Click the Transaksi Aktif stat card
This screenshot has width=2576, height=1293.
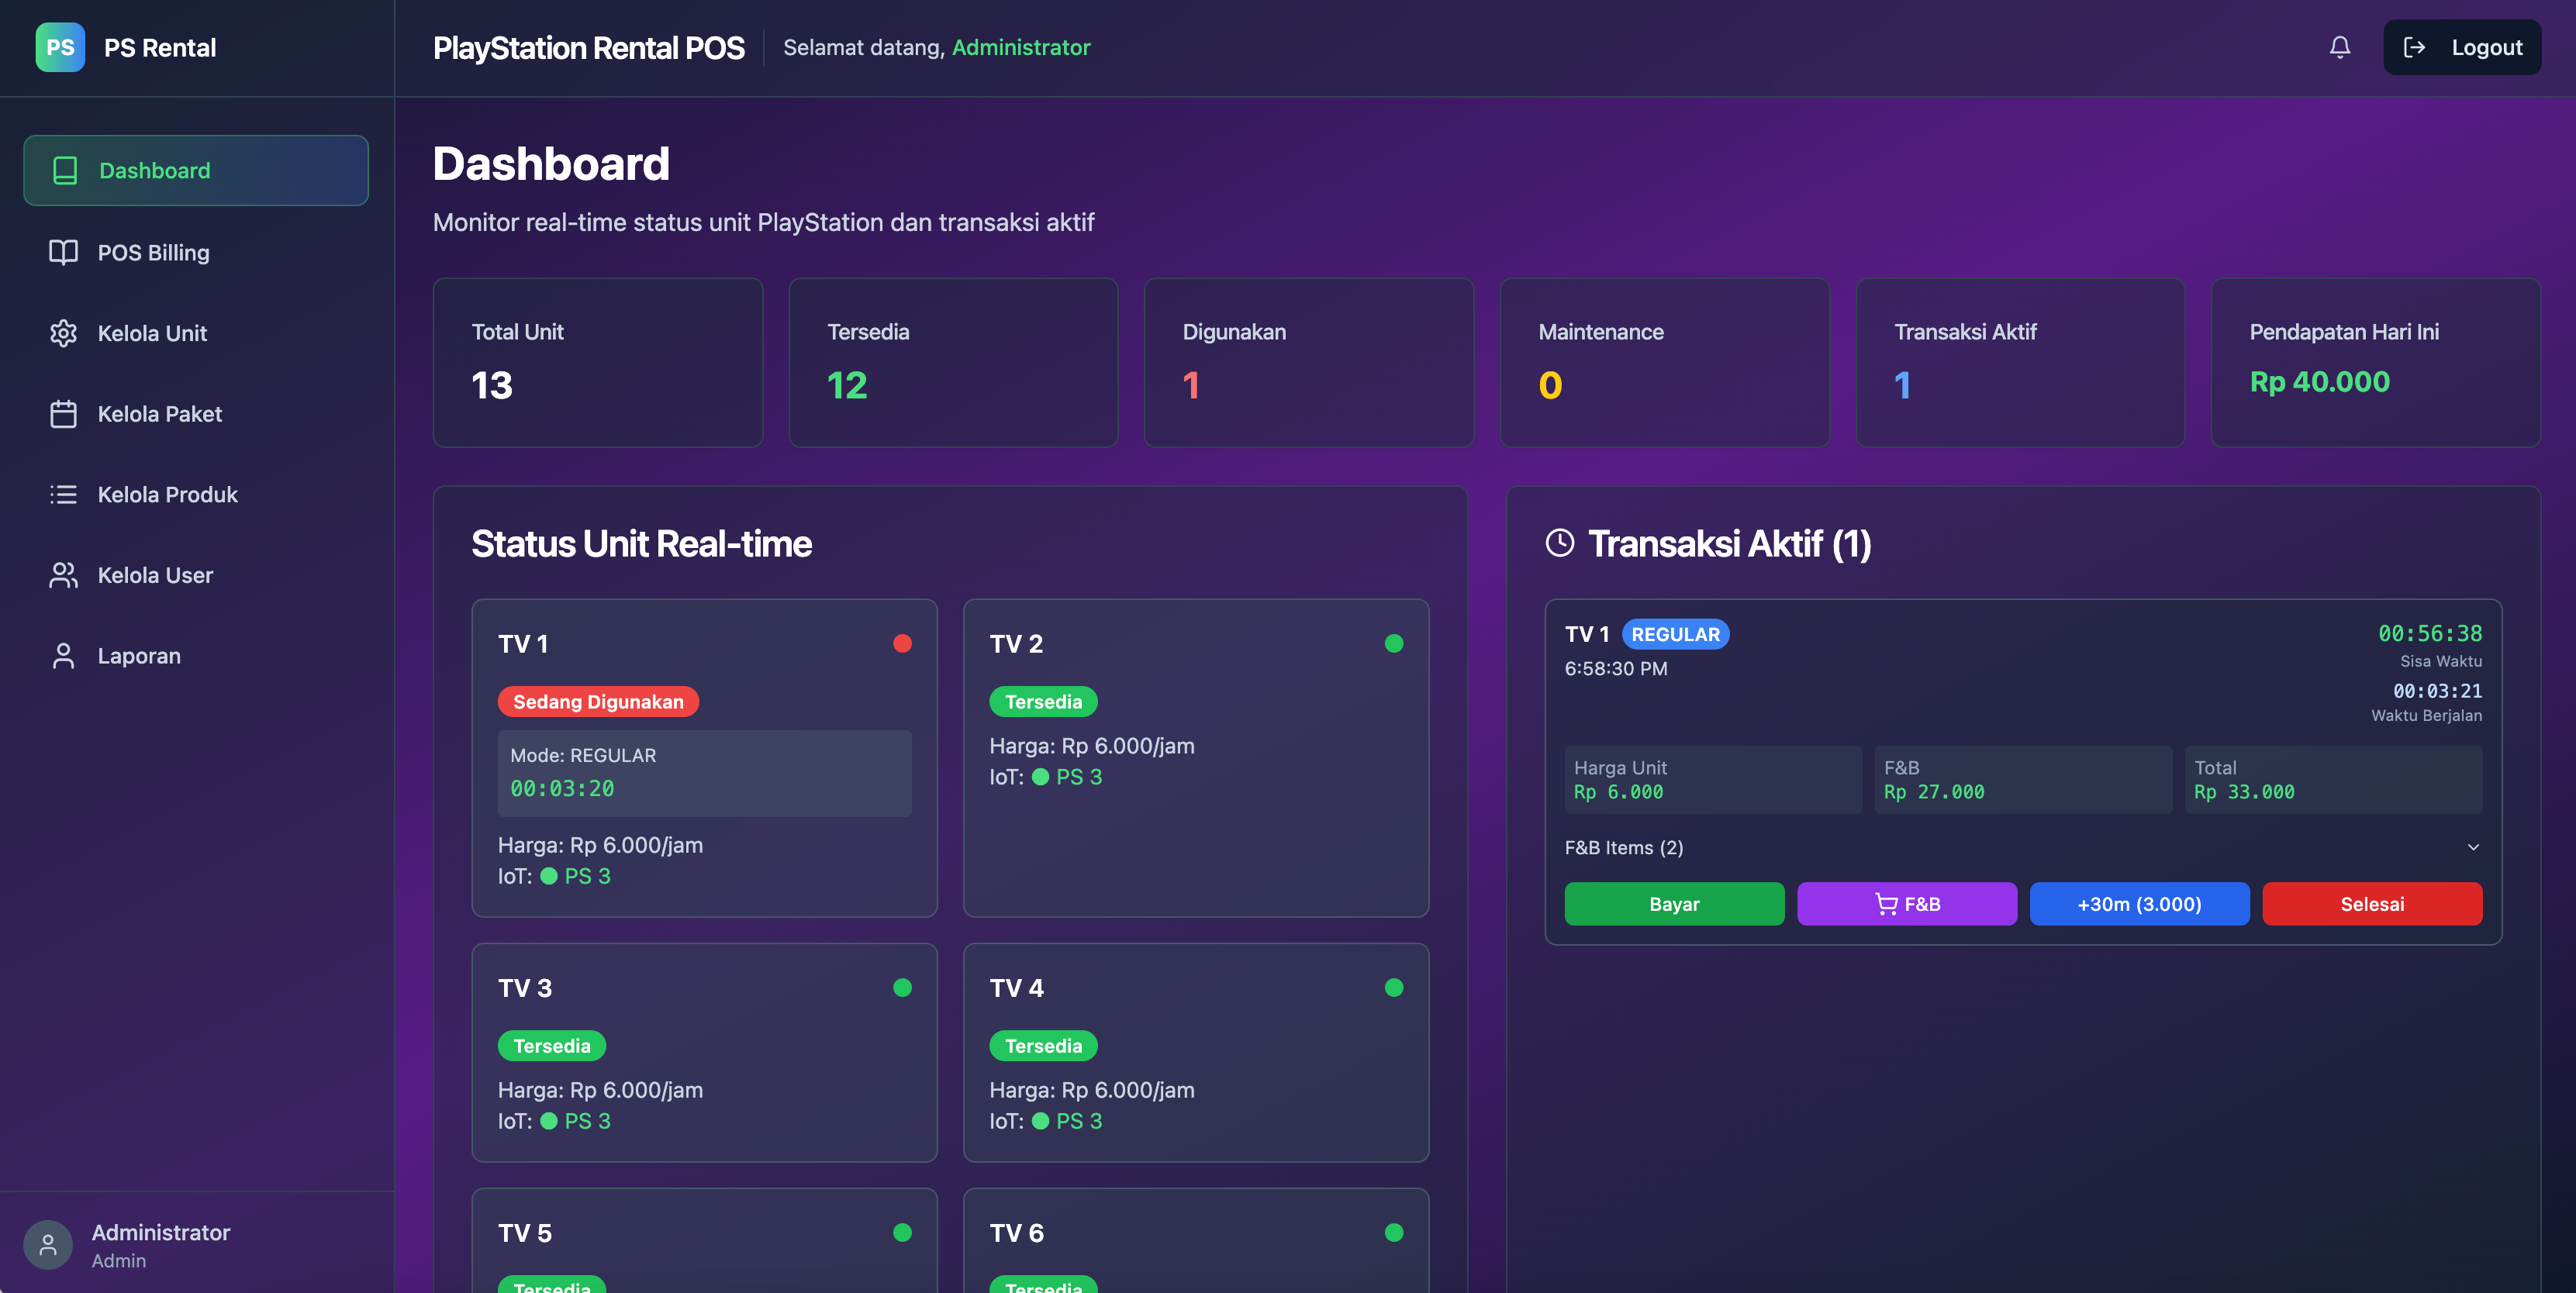click(2020, 362)
